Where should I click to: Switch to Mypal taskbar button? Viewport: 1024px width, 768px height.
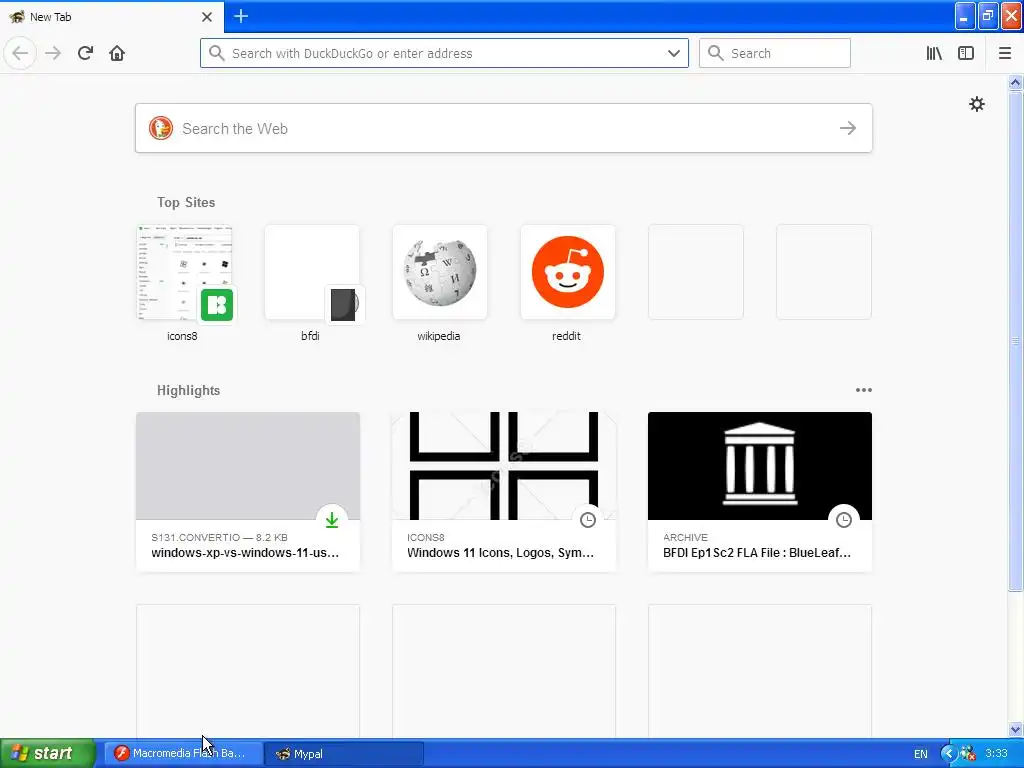[x=345, y=753]
